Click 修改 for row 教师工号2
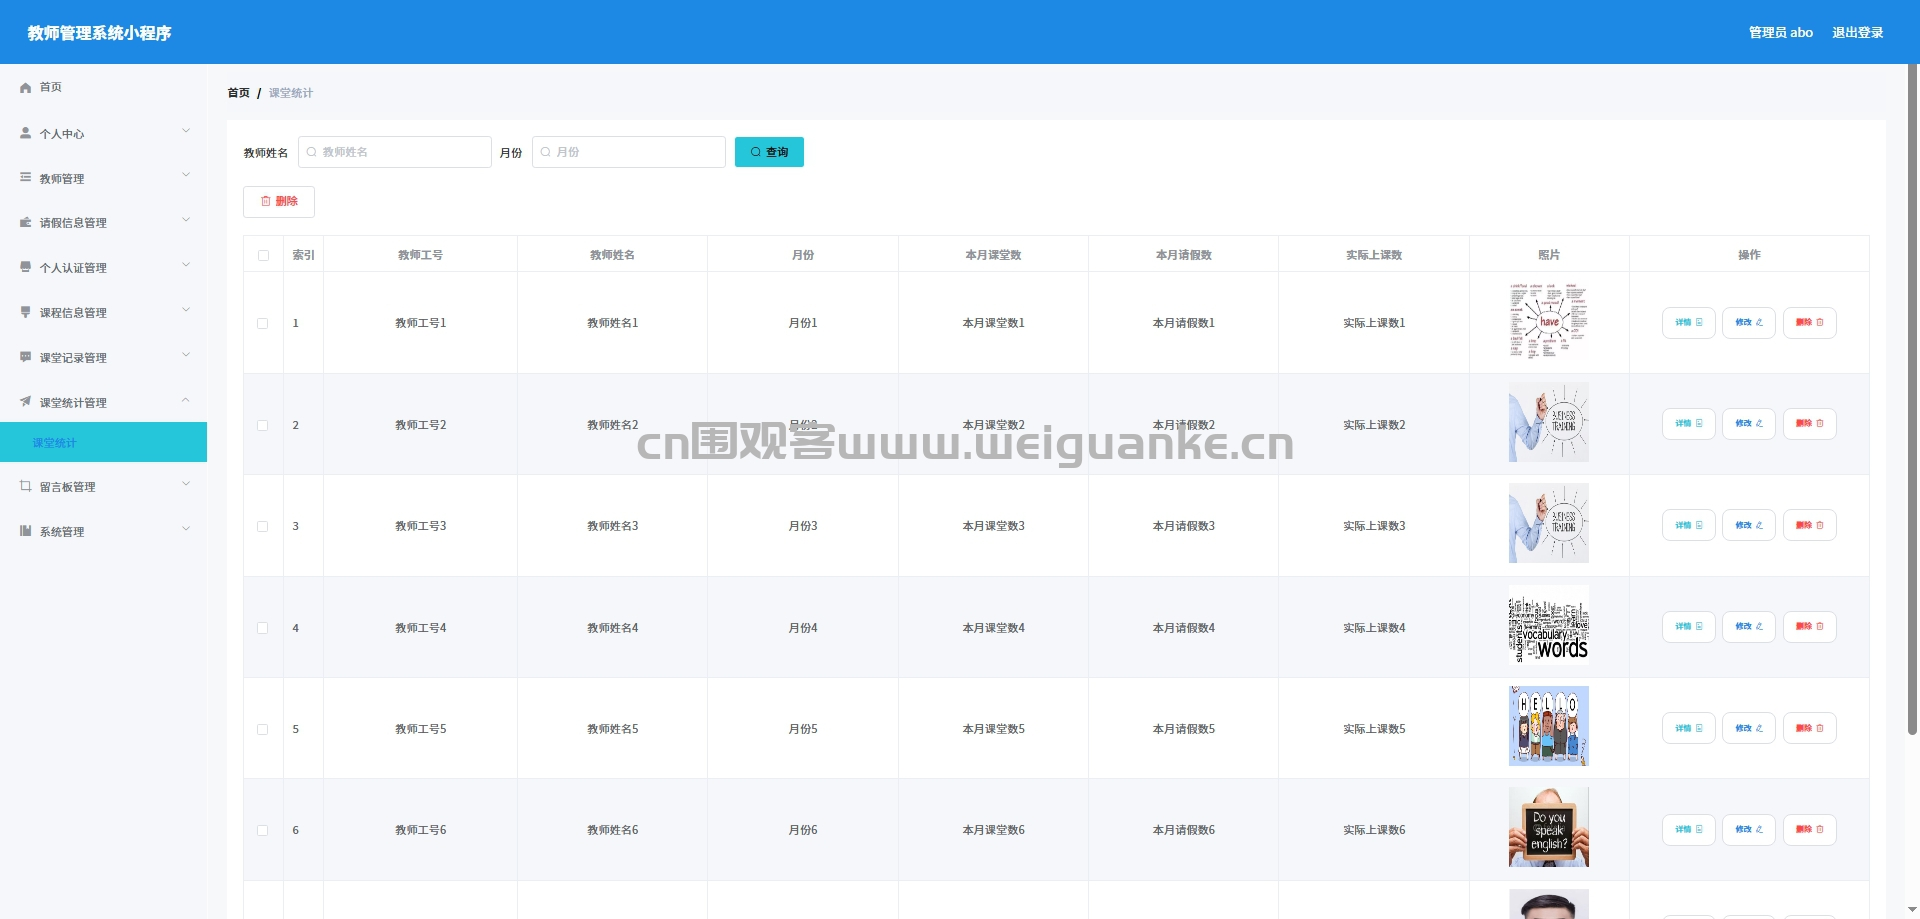The width and height of the screenshot is (1920, 919). [1749, 424]
